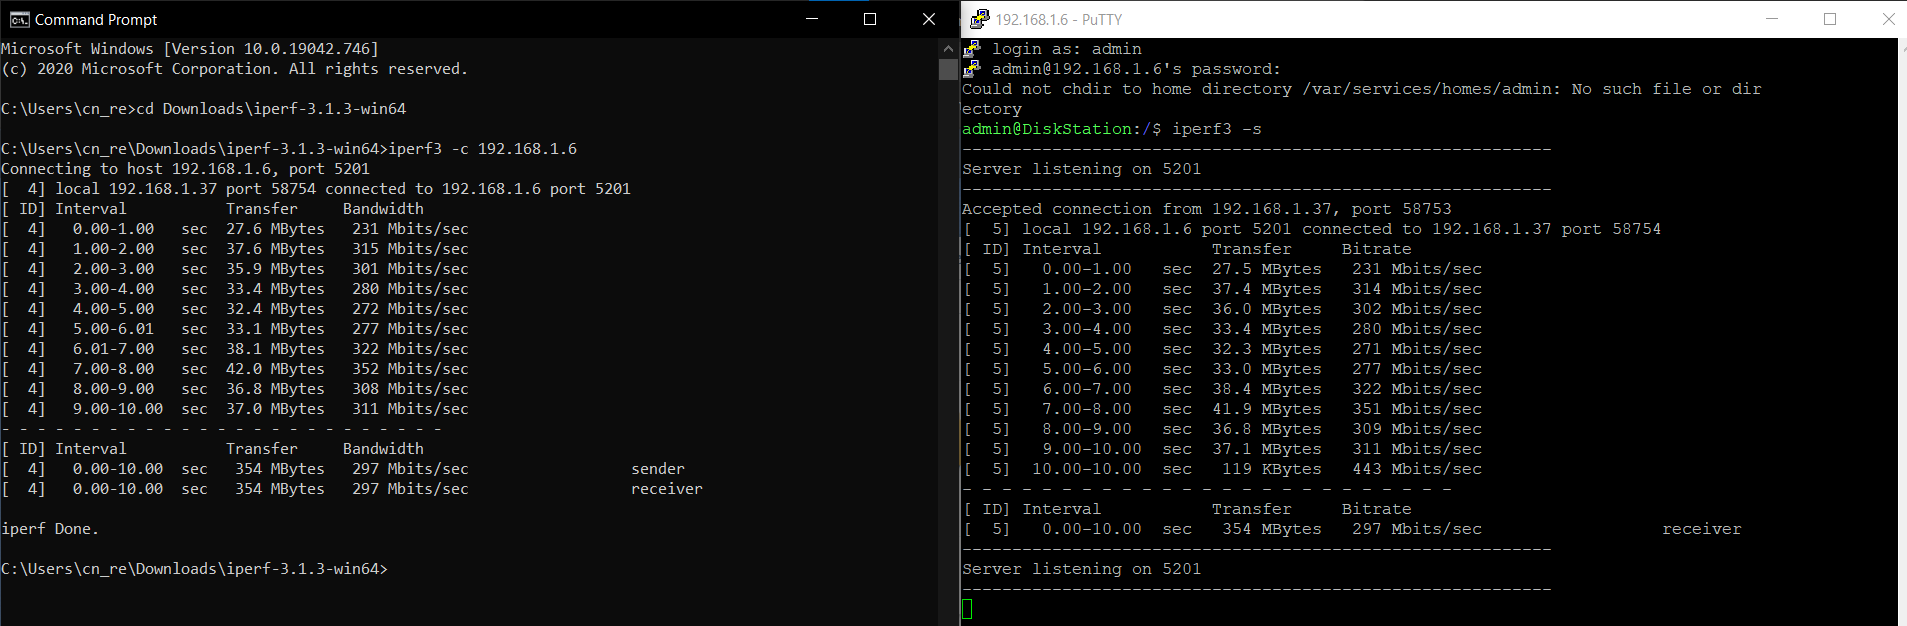Viewport: 1907px width, 626px height.
Task: Click first 'Server listening on 5201' line
Action: coord(1081,169)
